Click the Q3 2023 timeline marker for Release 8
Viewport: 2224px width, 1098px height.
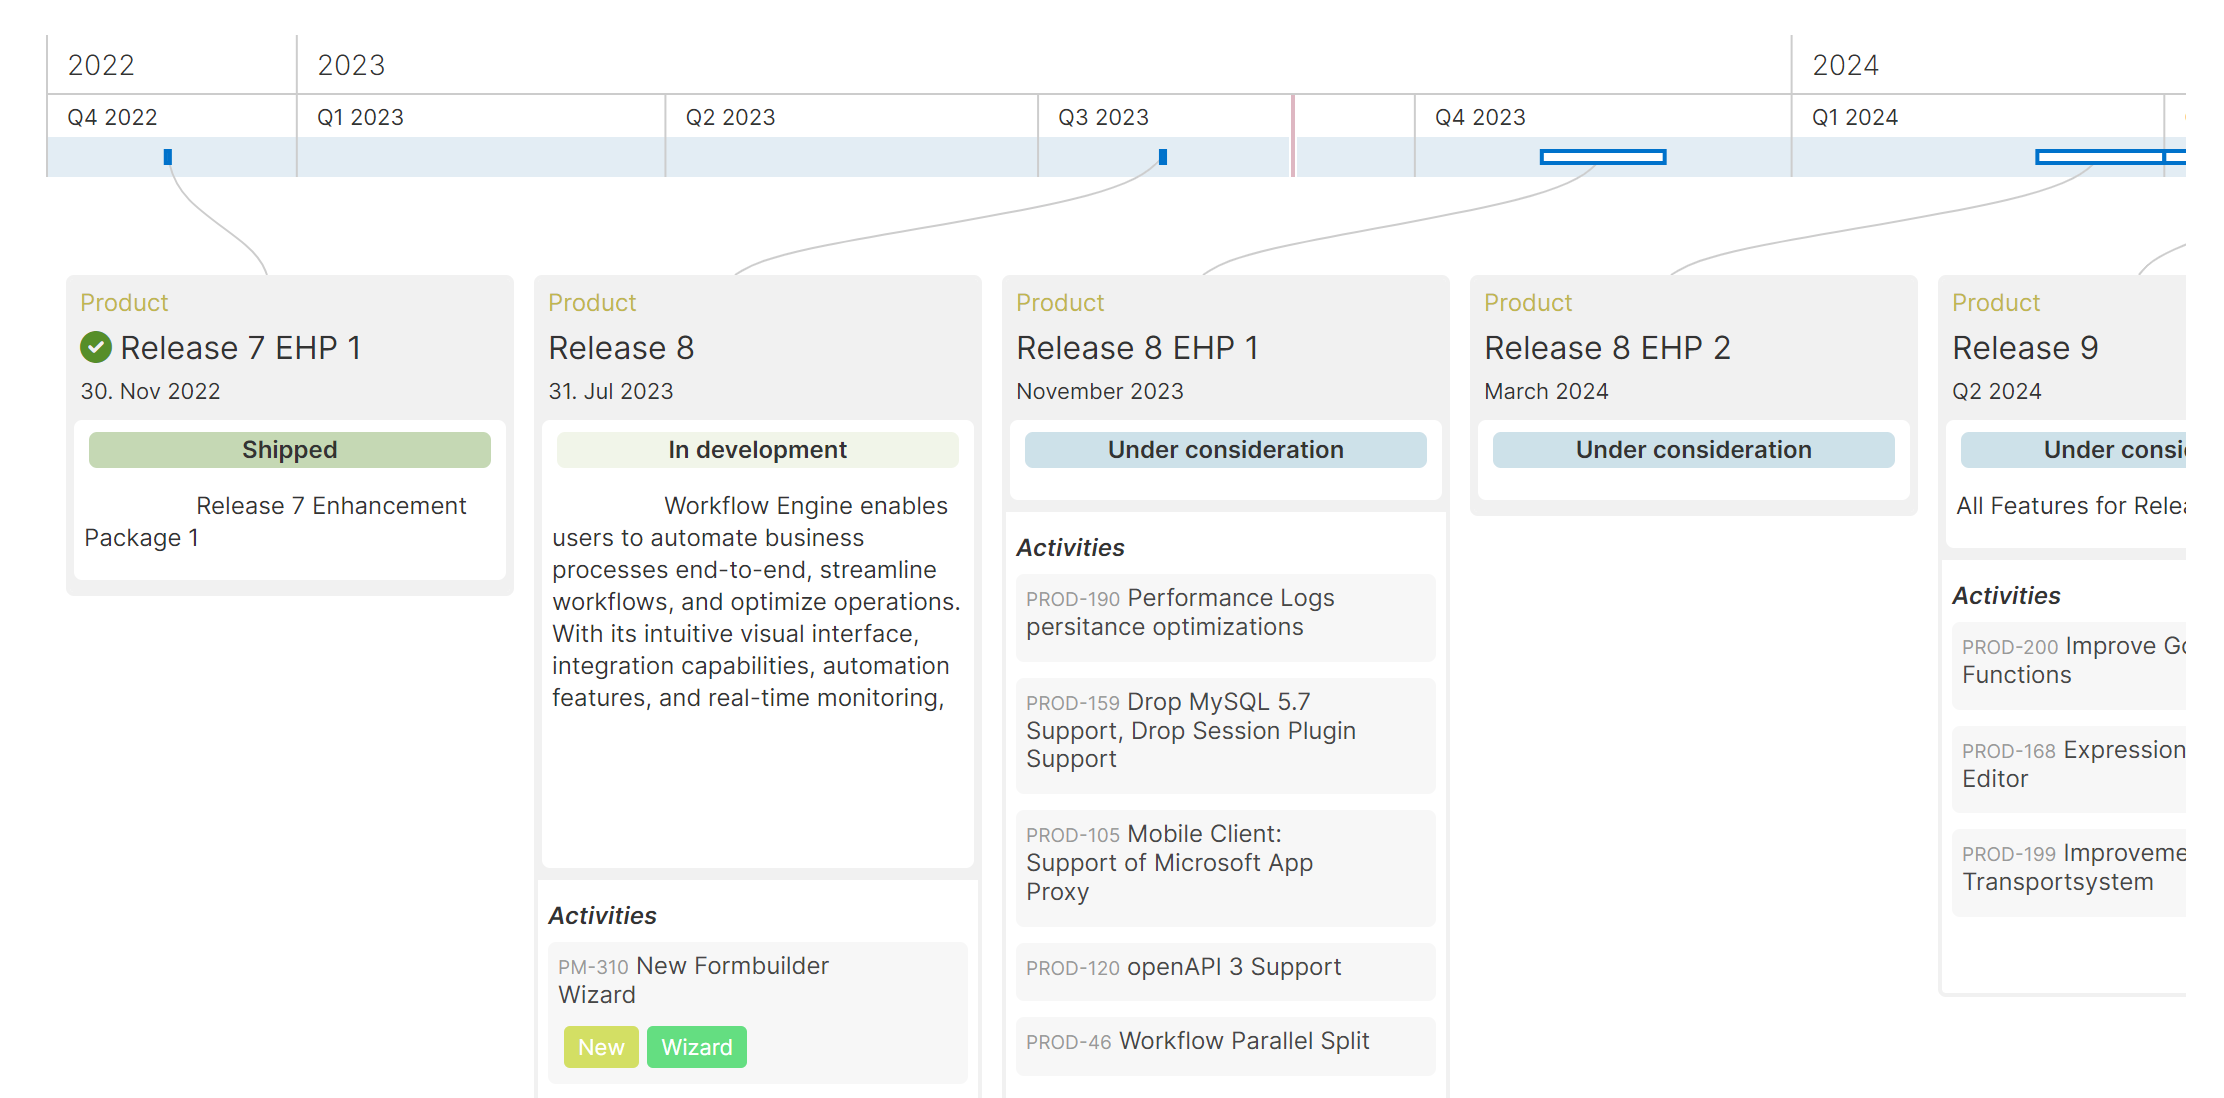[x=1162, y=156]
